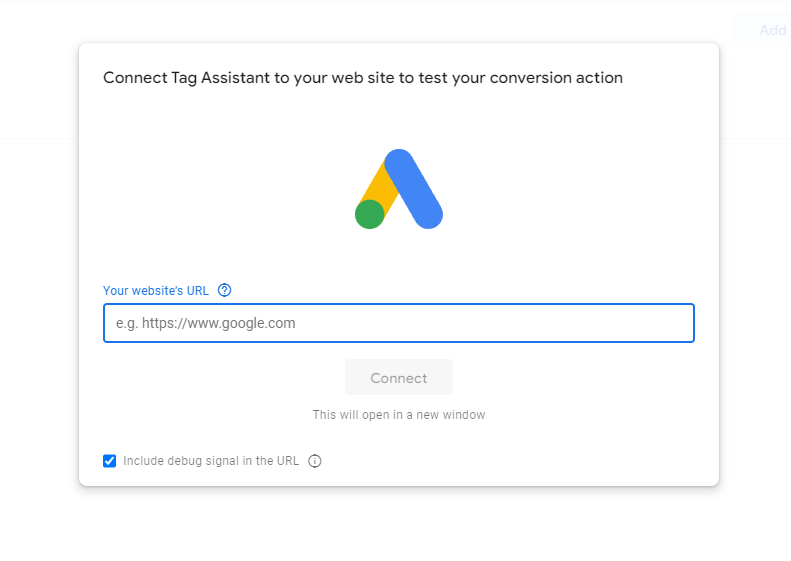Screen dimensions: 791x561
Task: Uncheck the "Include debug signal in the URL" checkbox
Action: (110, 461)
